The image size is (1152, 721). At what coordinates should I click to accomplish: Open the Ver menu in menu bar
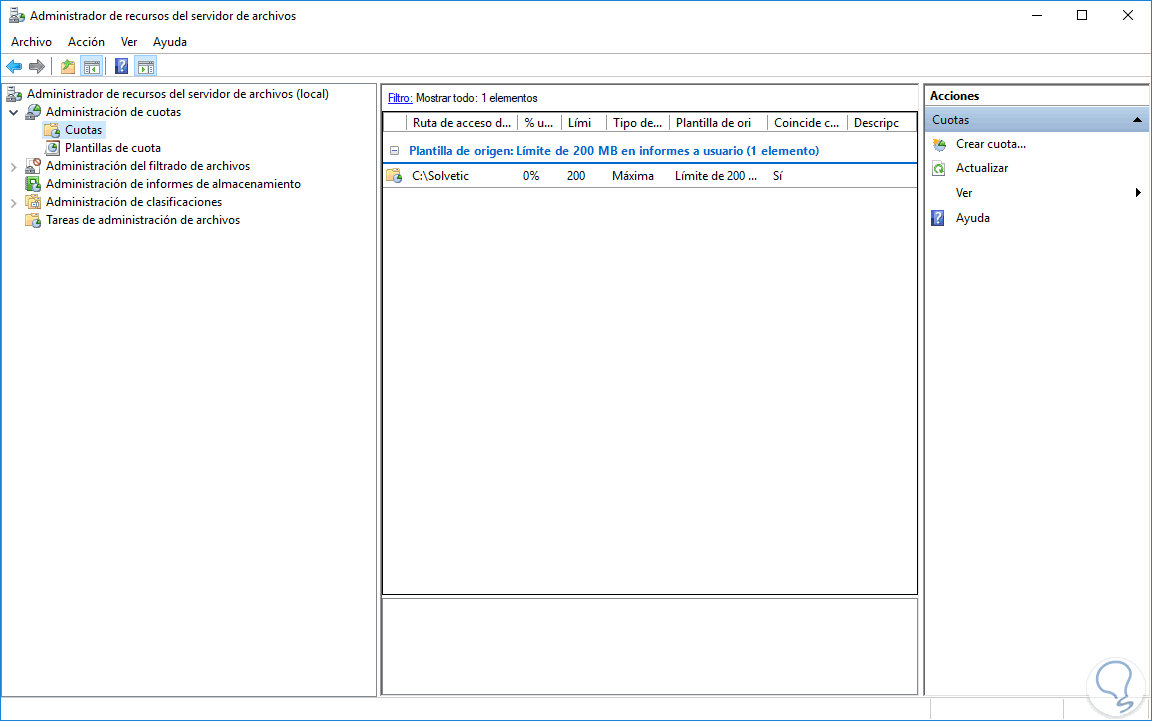(x=129, y=42)
